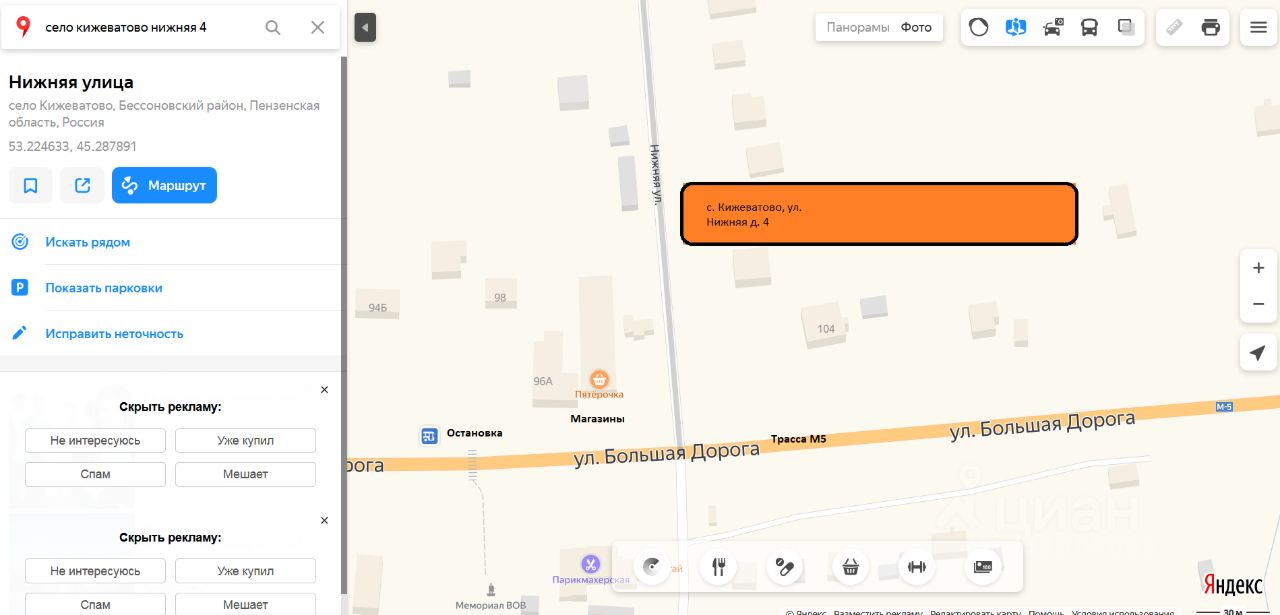
Task: Search pharmacies with pill icon
Action: (785, 567)
